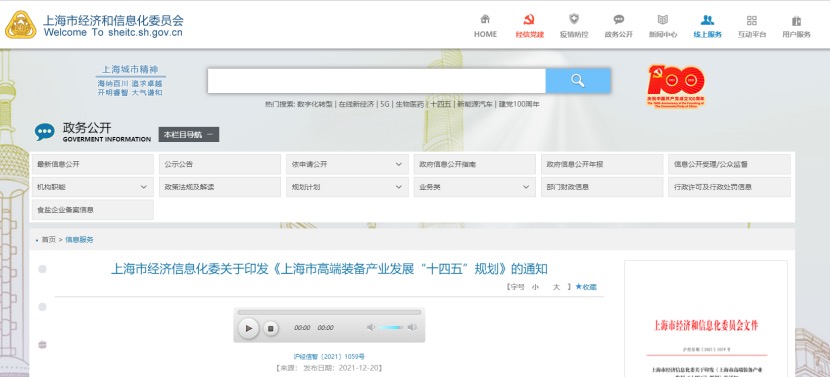Viewport: 830px width, 377px height.
Task: Open the document preview thumbnail
Action: 706,319
